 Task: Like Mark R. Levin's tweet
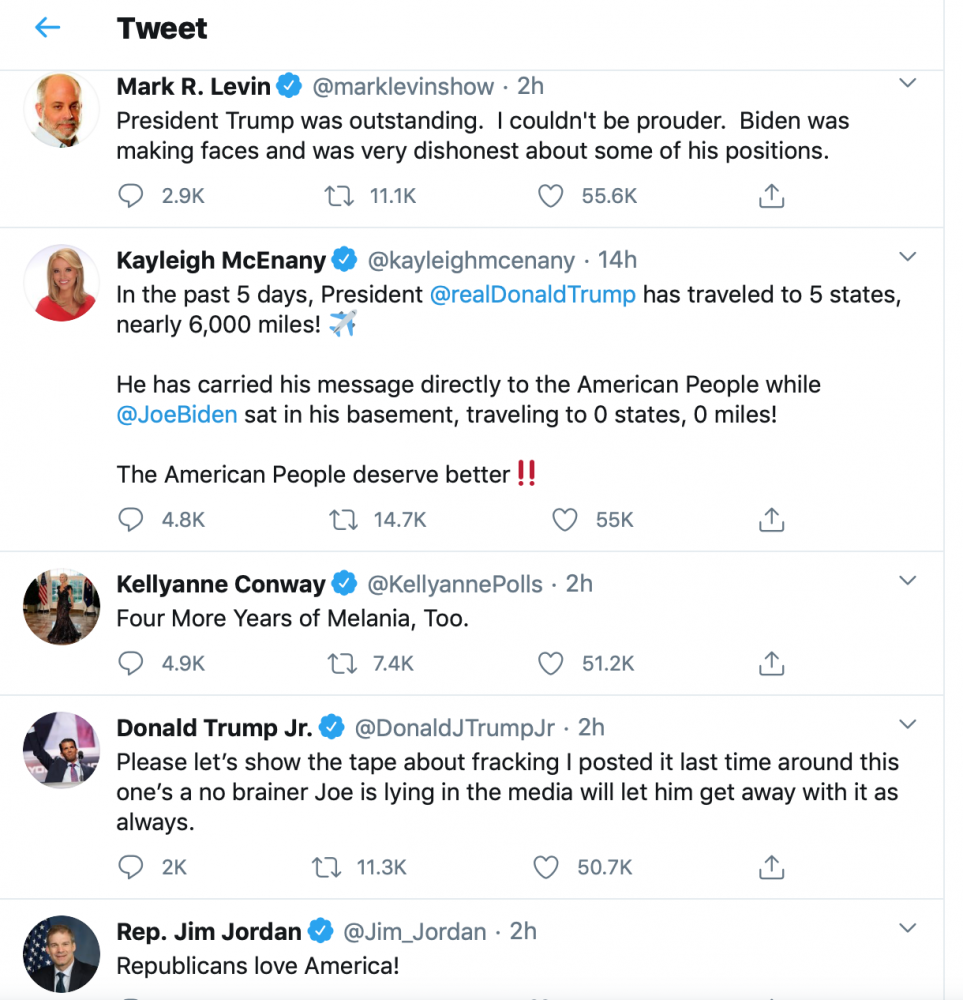pyautogui.click(x=551, y=196)
